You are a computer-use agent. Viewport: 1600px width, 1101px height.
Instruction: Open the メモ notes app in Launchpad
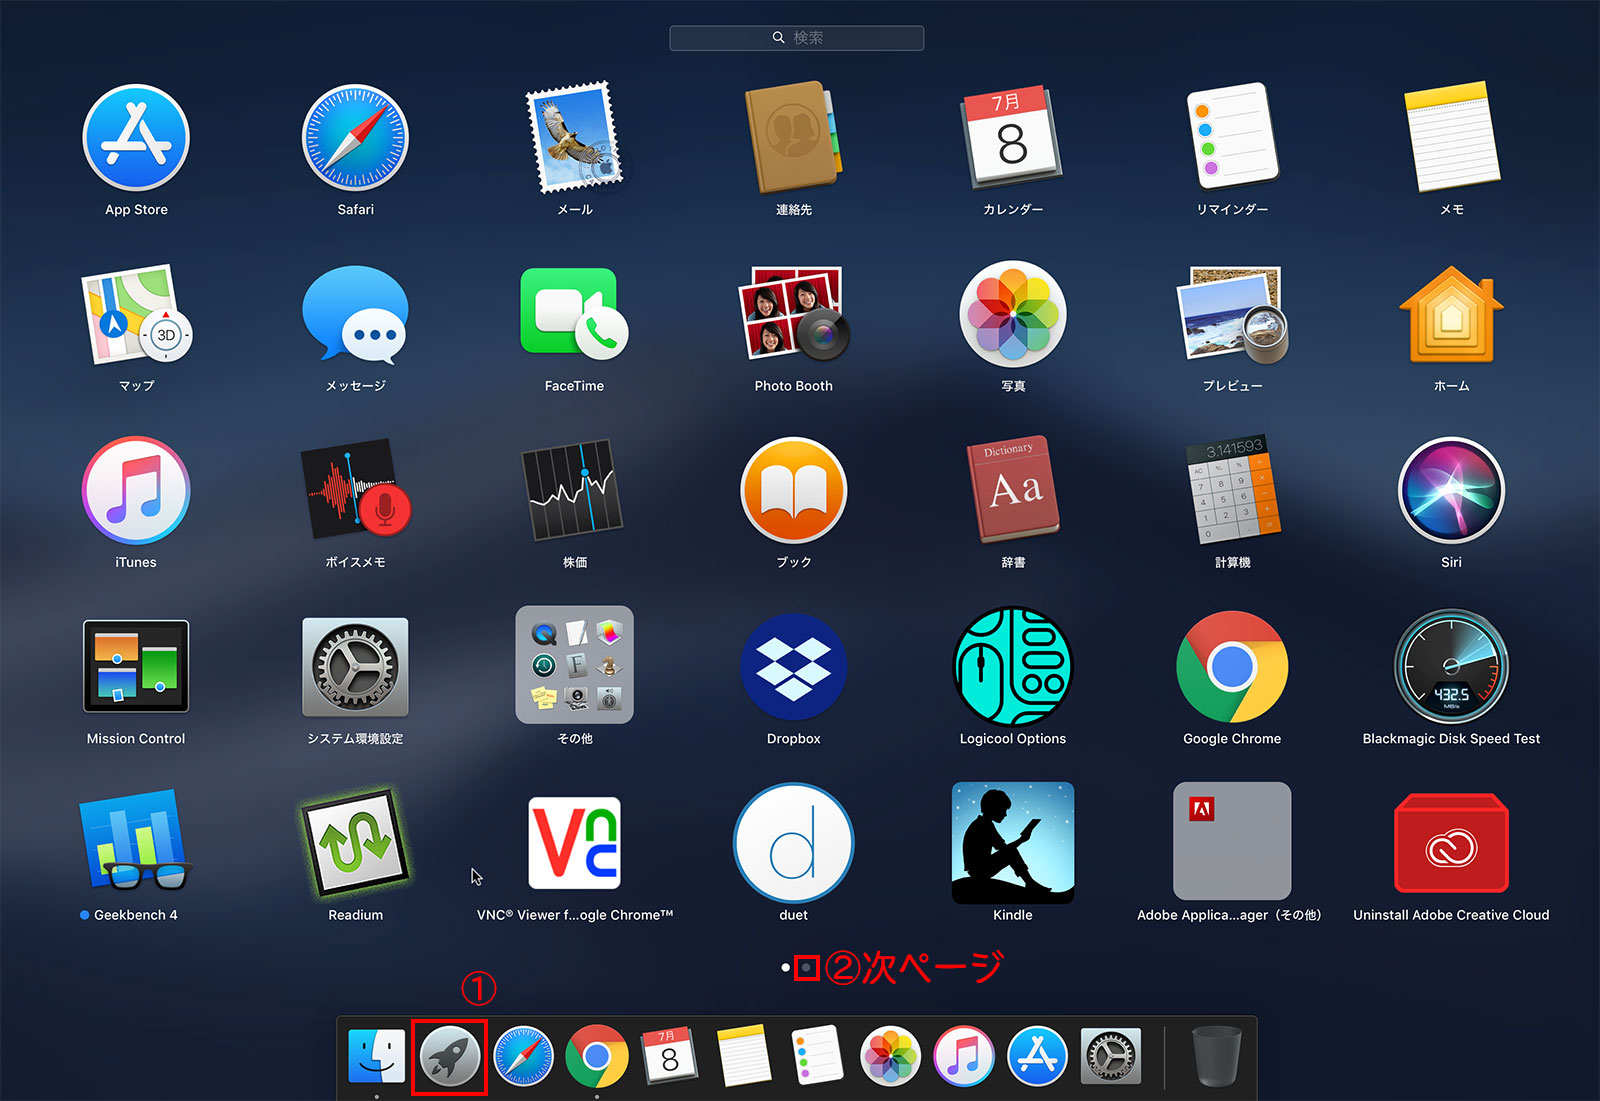coord(1451,136)
